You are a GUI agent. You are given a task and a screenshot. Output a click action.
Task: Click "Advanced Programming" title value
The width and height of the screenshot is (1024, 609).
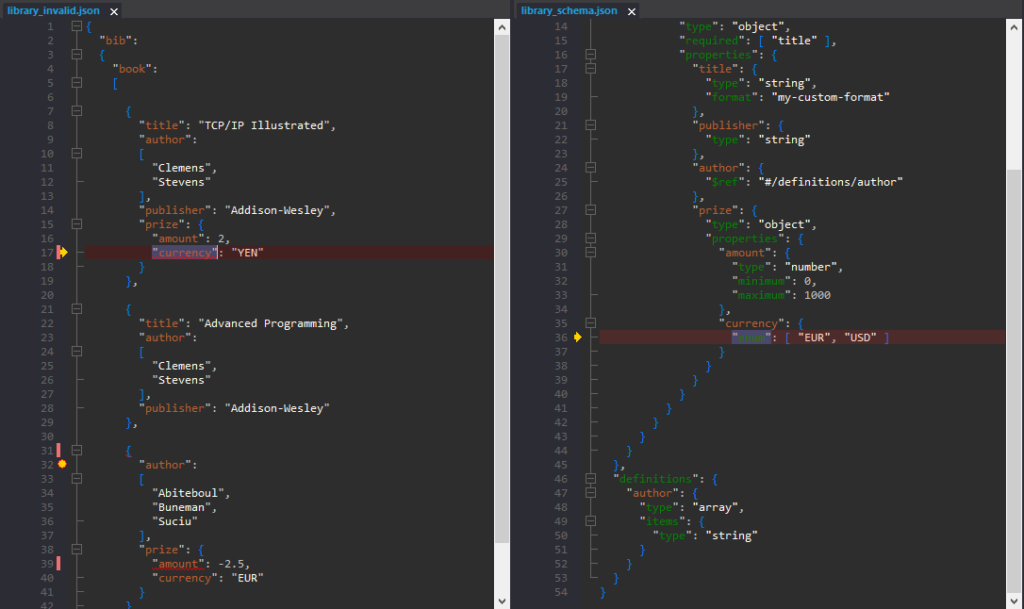270,323
